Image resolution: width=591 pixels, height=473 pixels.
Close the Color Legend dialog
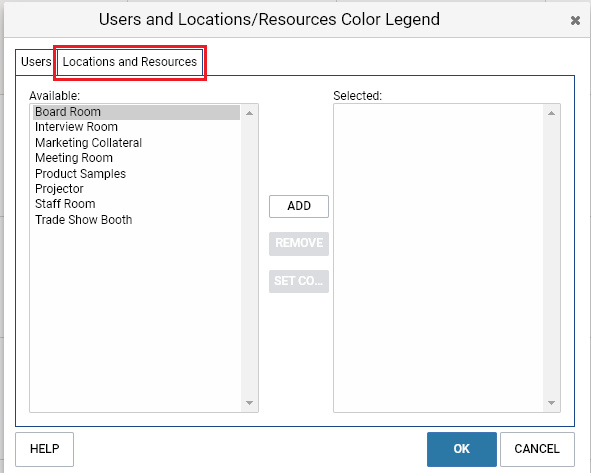pyautogui.click(x=575, y=20)
